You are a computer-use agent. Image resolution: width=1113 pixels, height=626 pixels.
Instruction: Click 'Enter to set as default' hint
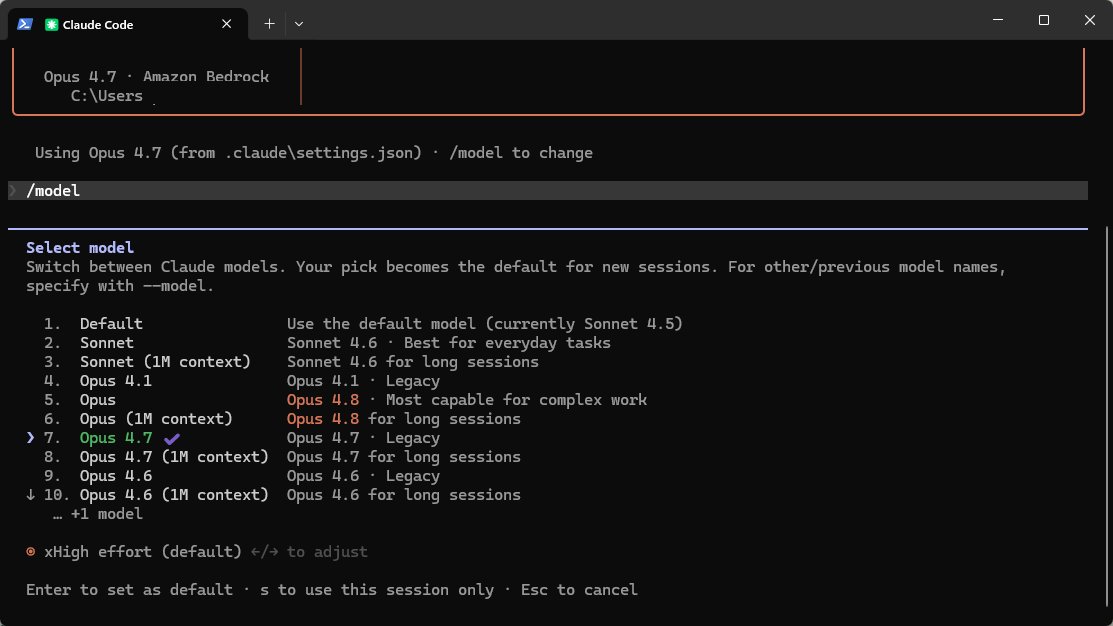tap(129, 590)
